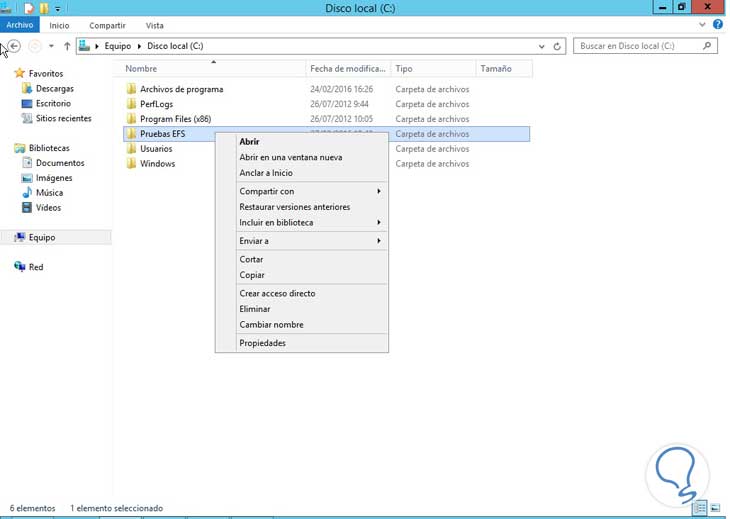The image size is (730, 519).
Task: Open Sitios recientes in navigation pane
Action: coord(63,118)
